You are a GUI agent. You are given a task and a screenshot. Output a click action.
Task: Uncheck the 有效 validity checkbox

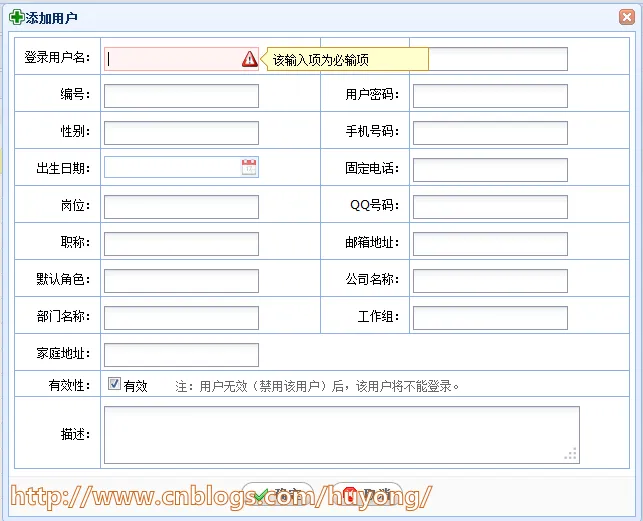pyautogui.click(x=114, y=384)
